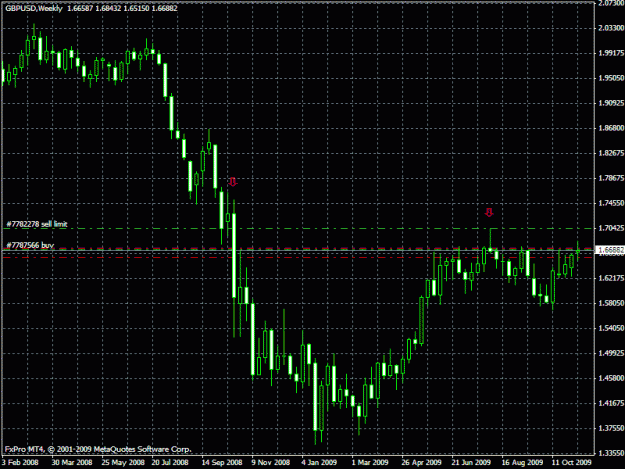Click the 1.82675 price axis label
The width and height of the screenshot is (625, 469).
tap(611, 153)
